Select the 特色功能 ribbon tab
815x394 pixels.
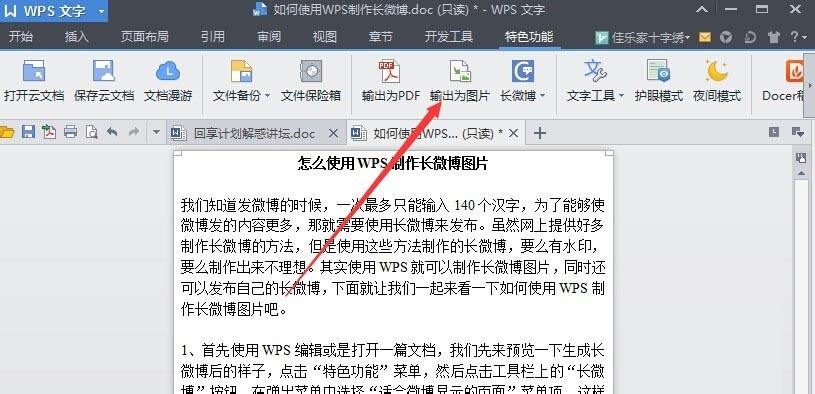[x=529, y=36]
